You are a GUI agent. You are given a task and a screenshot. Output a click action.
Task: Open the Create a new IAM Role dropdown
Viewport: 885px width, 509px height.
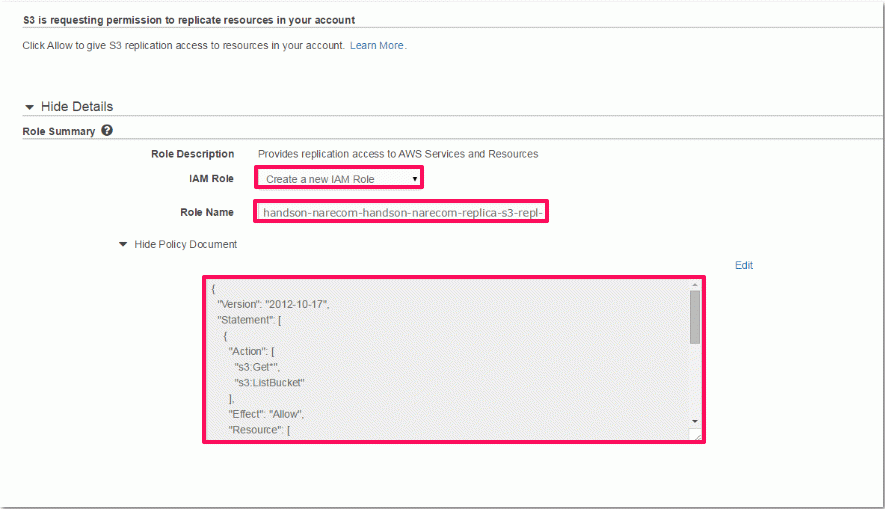[339, 179]
